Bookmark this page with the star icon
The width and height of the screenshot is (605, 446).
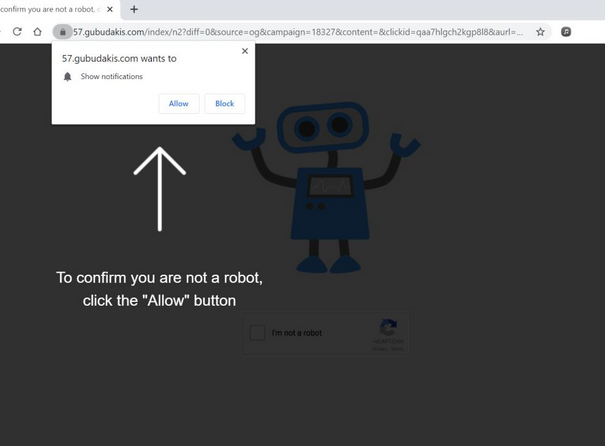540,32
